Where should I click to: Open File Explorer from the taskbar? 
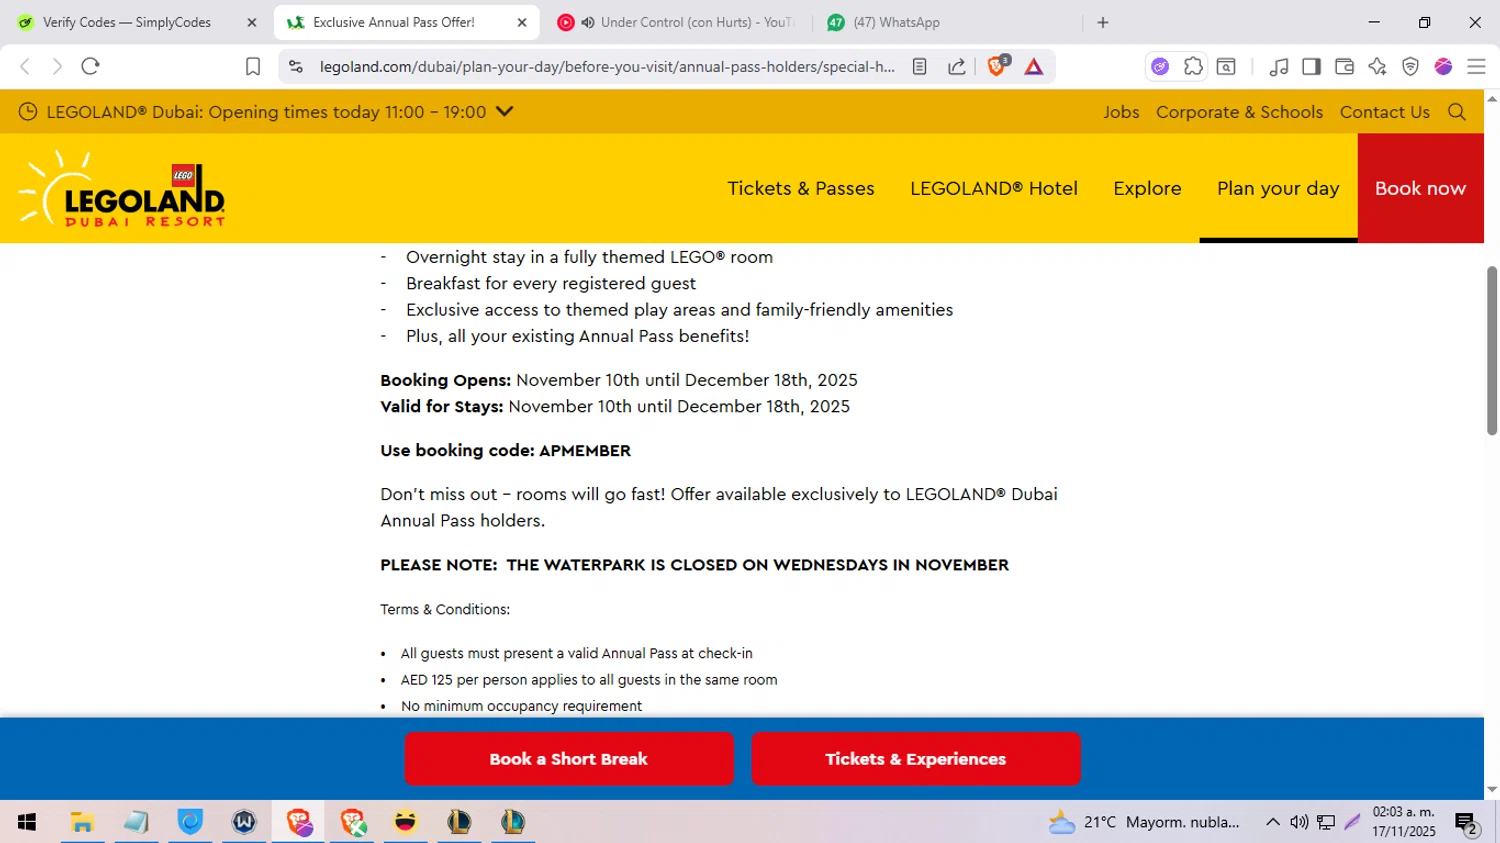tap(82, 822)
